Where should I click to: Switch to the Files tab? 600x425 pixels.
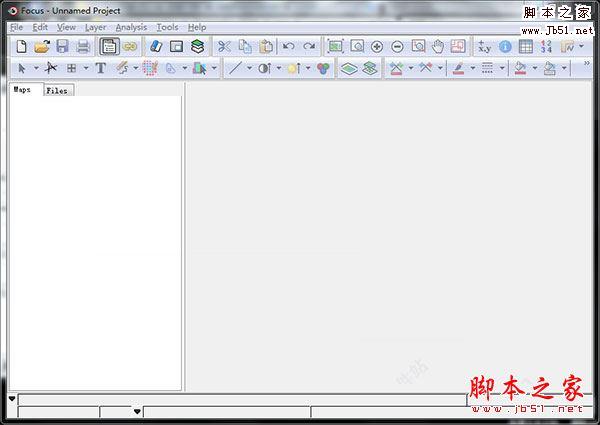click(x=57, y=91)
